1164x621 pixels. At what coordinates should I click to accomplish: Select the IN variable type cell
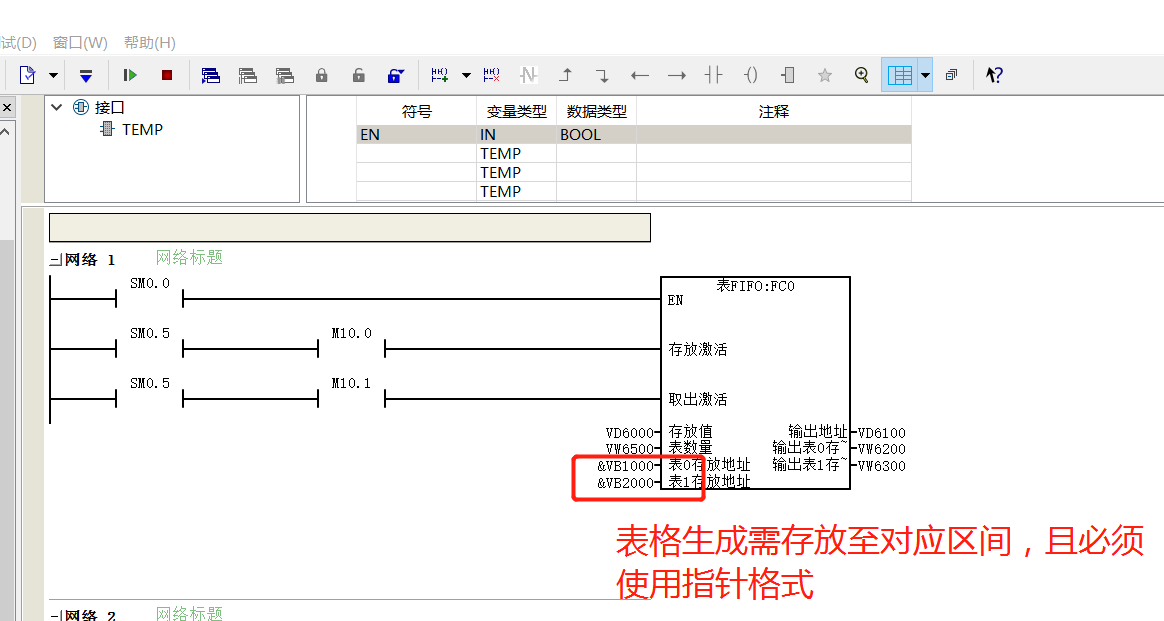click(x=517, y=135)
